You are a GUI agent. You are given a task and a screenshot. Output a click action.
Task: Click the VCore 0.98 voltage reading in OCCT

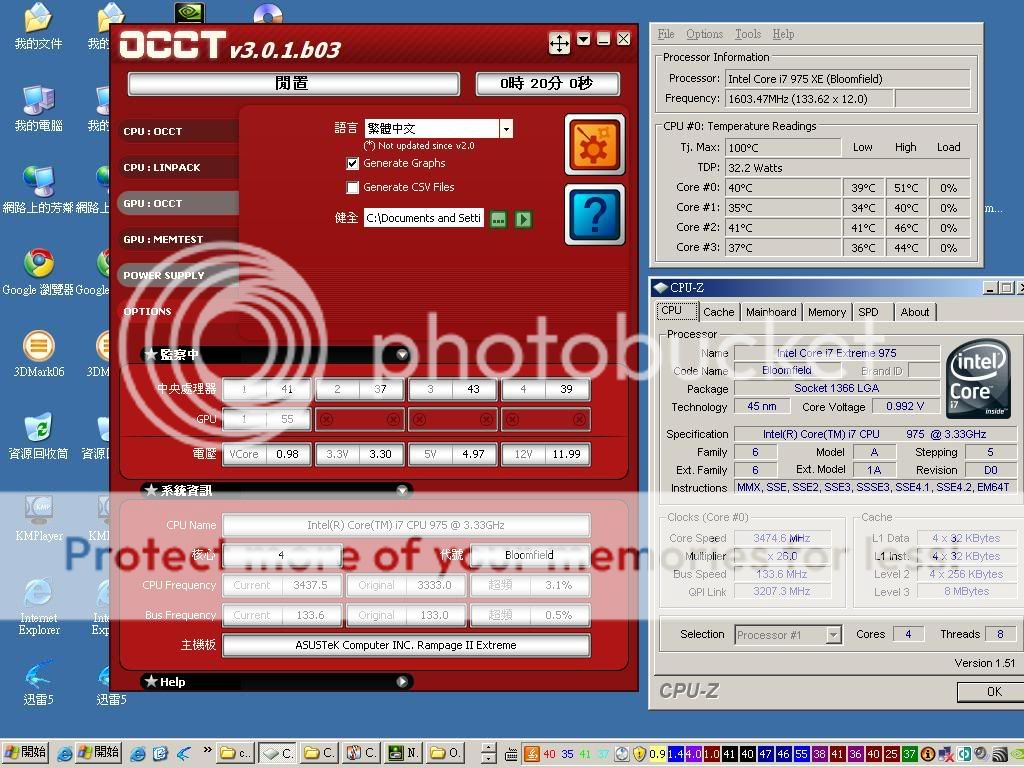point(266,455)
